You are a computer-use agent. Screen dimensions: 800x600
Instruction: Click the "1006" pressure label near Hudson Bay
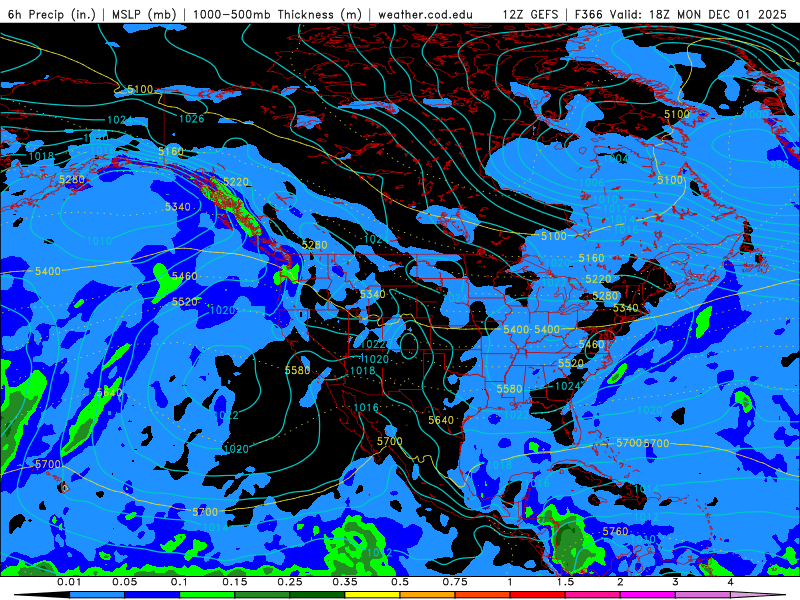591,183
